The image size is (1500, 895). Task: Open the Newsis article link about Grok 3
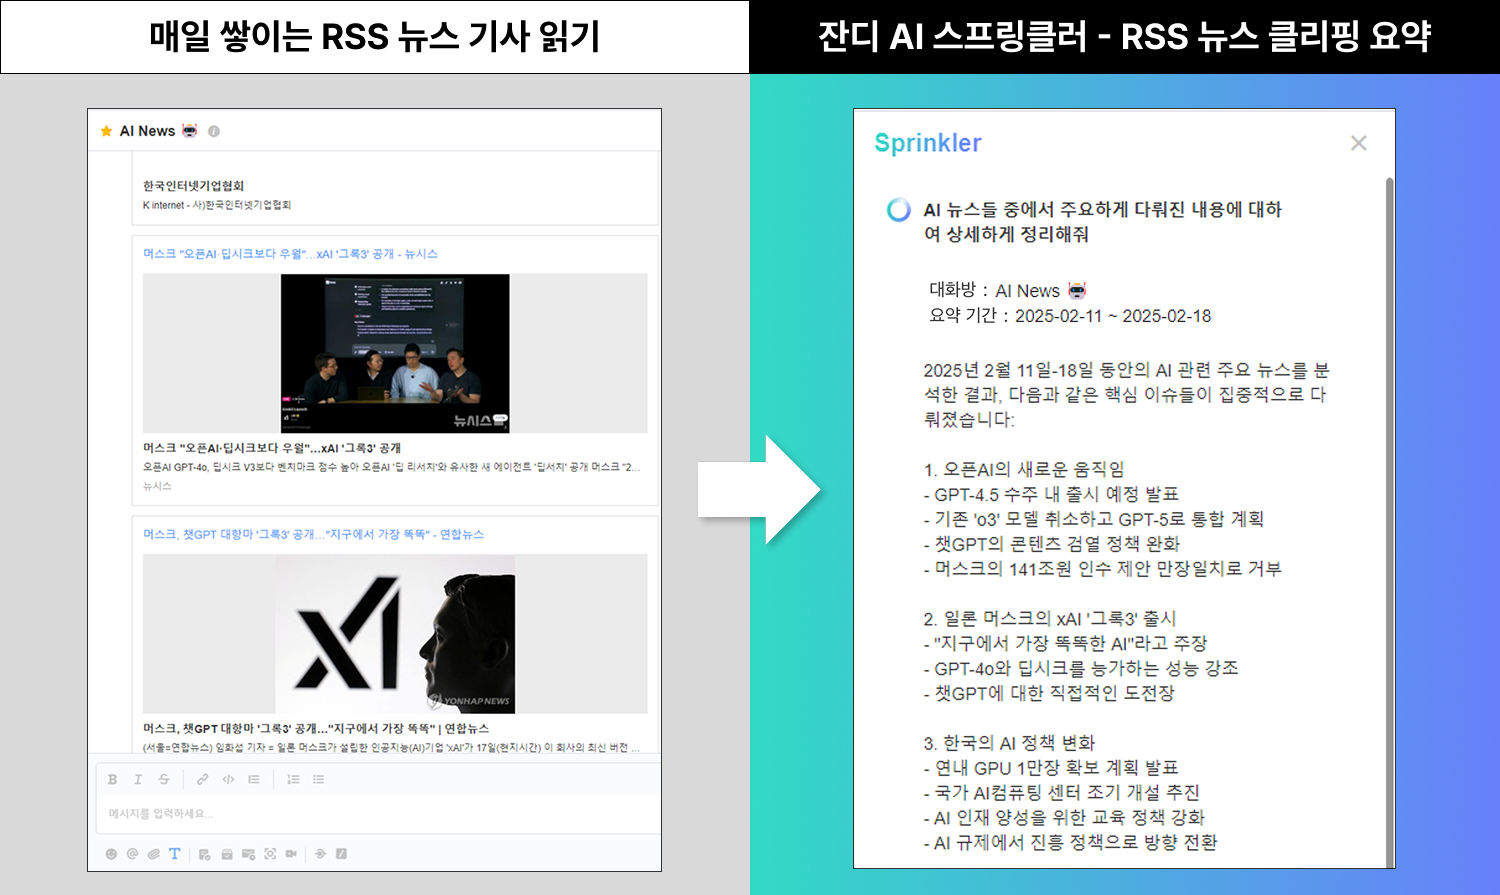290,254
